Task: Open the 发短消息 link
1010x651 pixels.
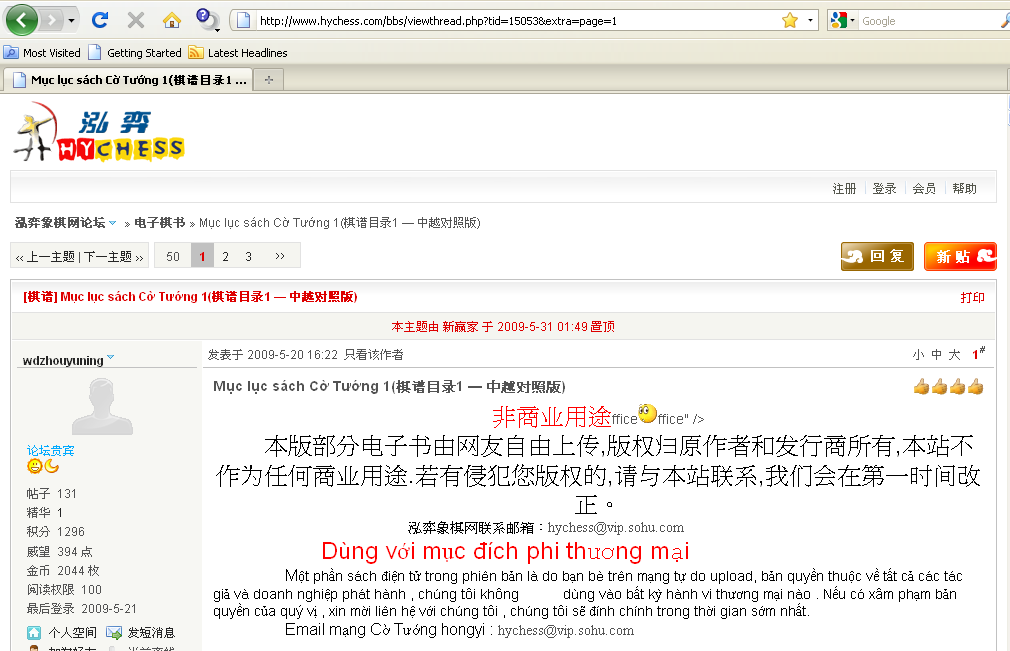Action: pyautogui.click(x=151, y=632)
